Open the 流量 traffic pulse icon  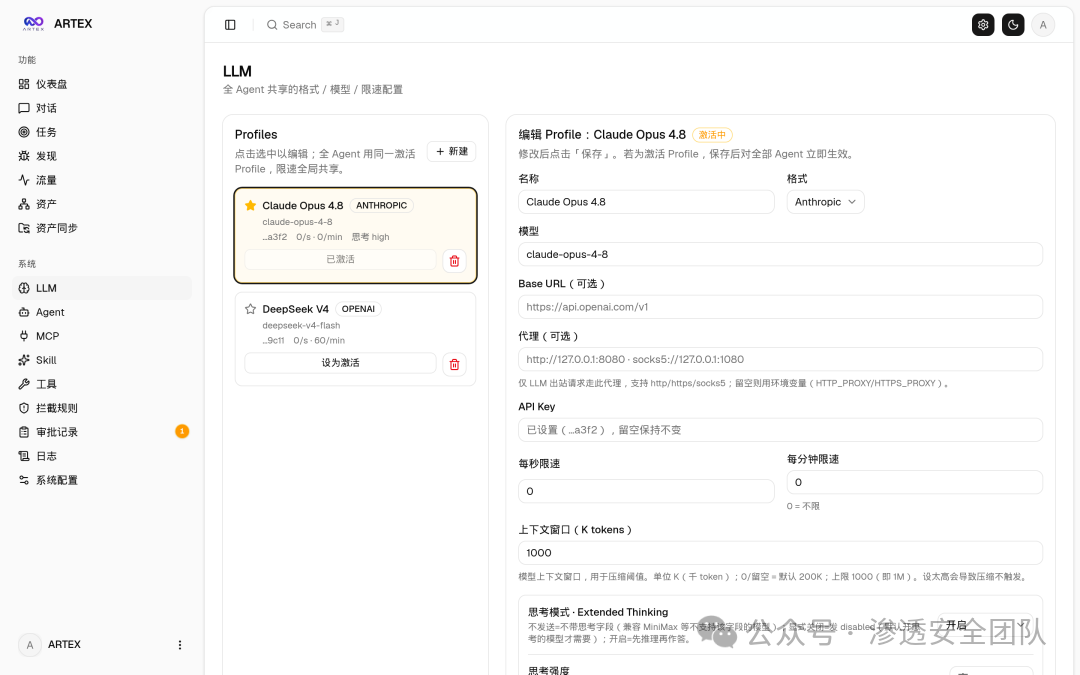[x=24, y=180]
